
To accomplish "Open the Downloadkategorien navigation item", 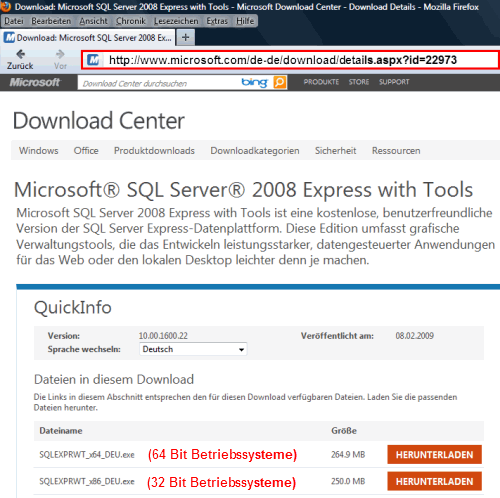I will tap(255, 151).
